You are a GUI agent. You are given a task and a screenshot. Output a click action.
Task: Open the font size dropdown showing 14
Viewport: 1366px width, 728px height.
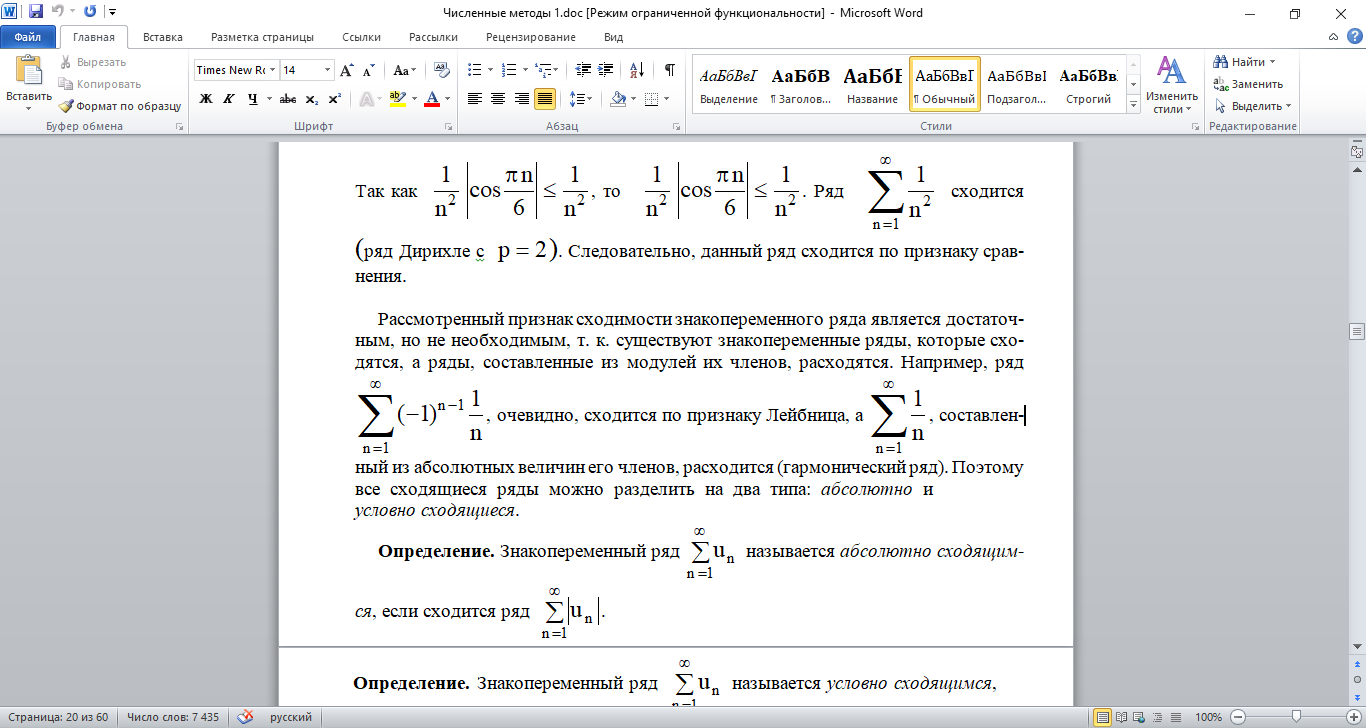[x=327, y=70]
